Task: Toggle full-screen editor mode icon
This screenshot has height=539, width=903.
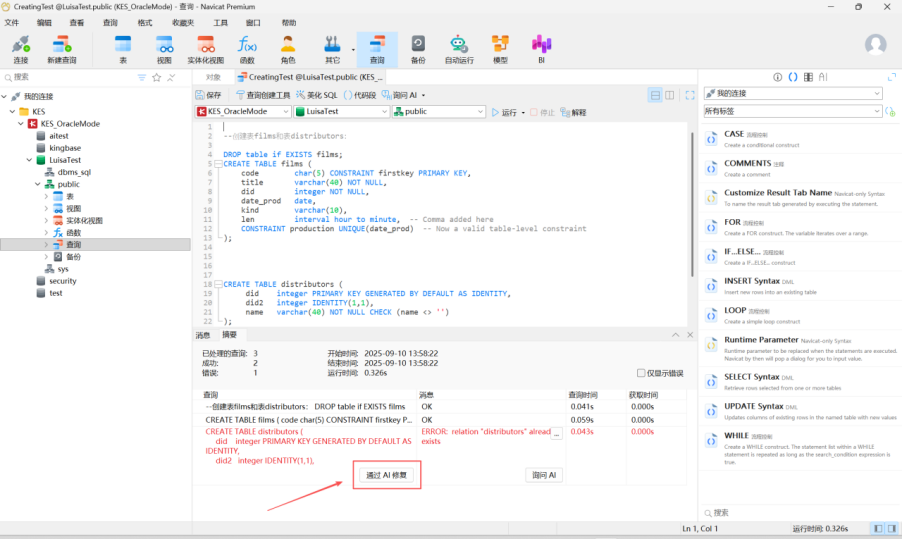Action: coord(689,95)
